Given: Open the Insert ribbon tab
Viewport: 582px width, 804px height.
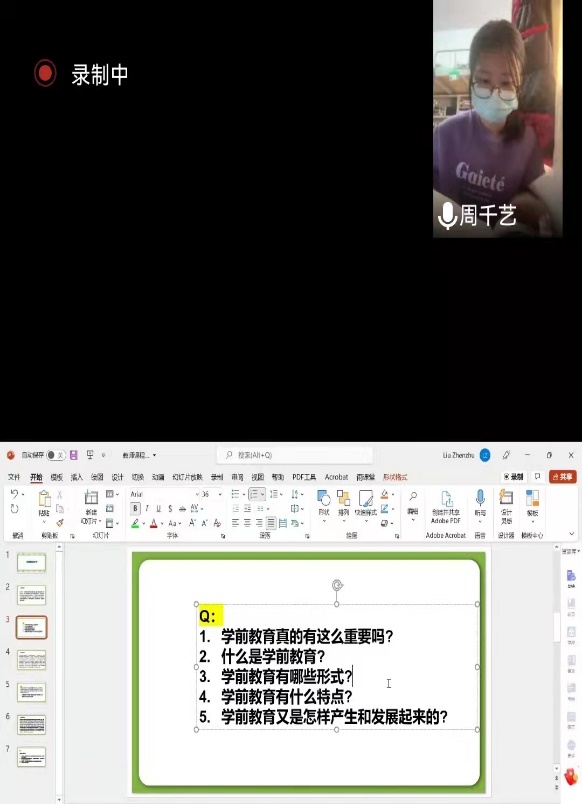Looking at the screenshot, I should click(x=76, y=477).
